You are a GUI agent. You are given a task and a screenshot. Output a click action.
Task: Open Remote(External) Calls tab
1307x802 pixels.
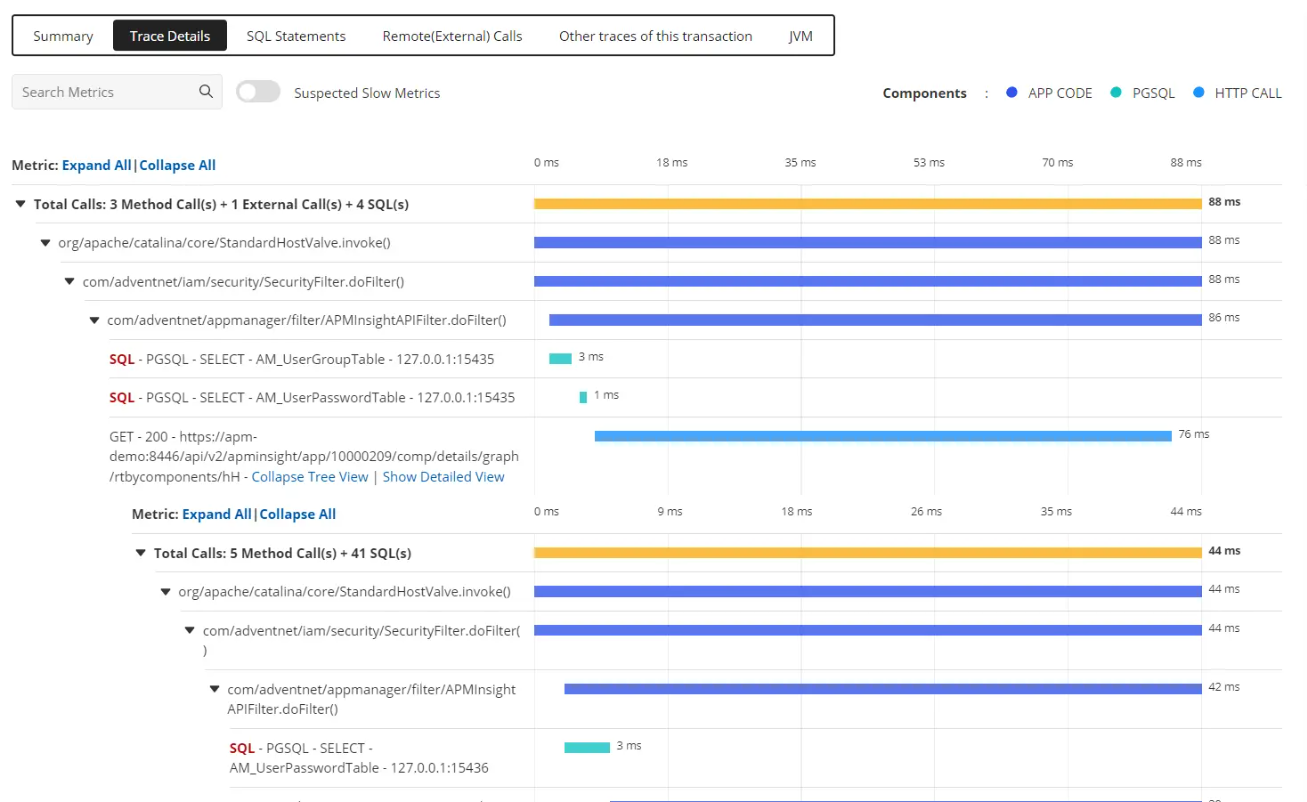452,36
